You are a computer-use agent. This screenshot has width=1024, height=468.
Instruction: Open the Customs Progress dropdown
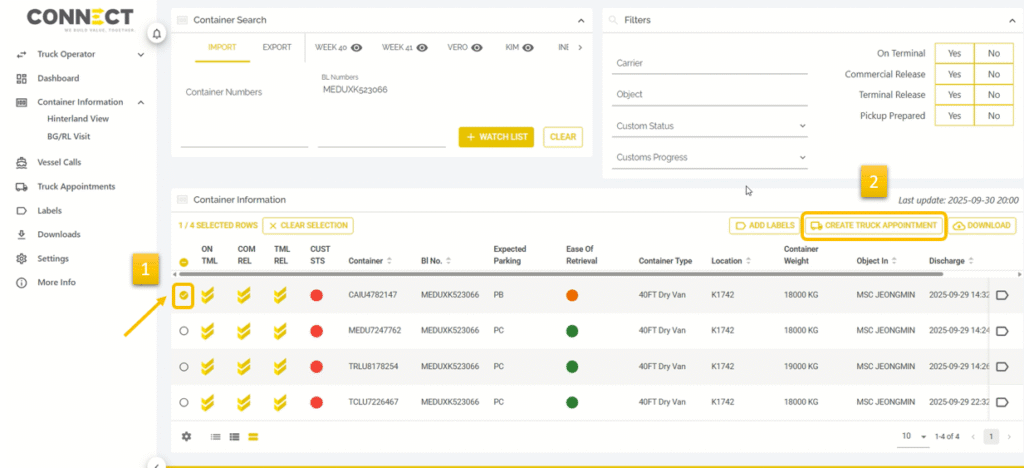pyautogui.click(x=709, y=157)
